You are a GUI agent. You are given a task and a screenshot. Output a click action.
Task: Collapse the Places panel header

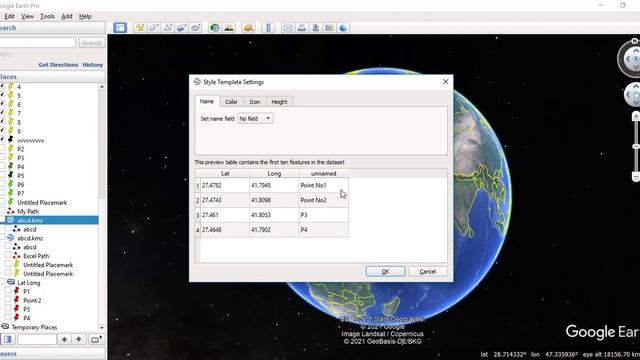click(x=52, y=77)
